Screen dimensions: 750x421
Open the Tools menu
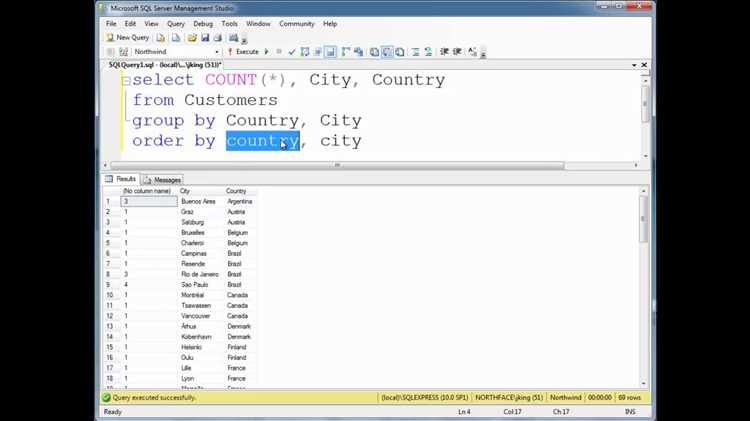click(229, 23)
